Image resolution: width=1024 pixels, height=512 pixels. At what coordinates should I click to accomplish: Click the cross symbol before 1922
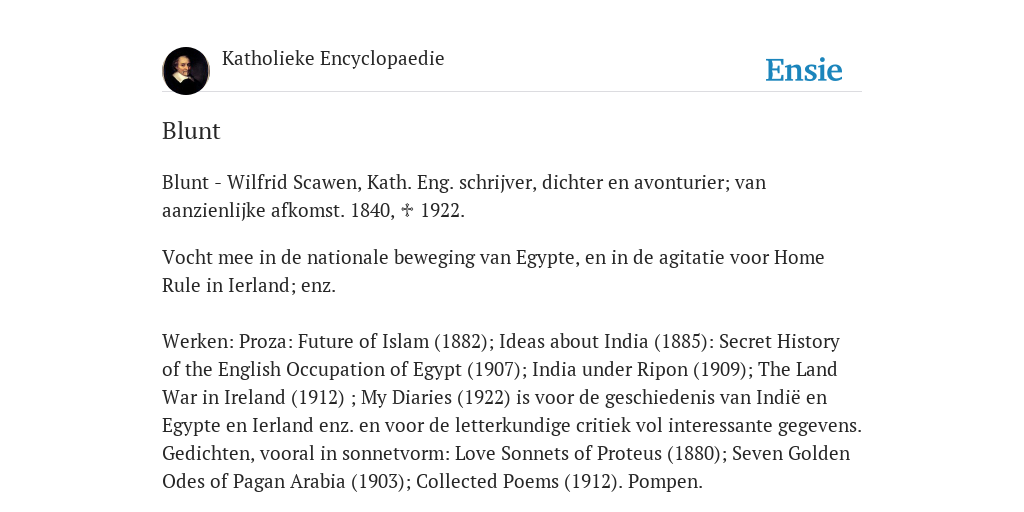point(408,210)
